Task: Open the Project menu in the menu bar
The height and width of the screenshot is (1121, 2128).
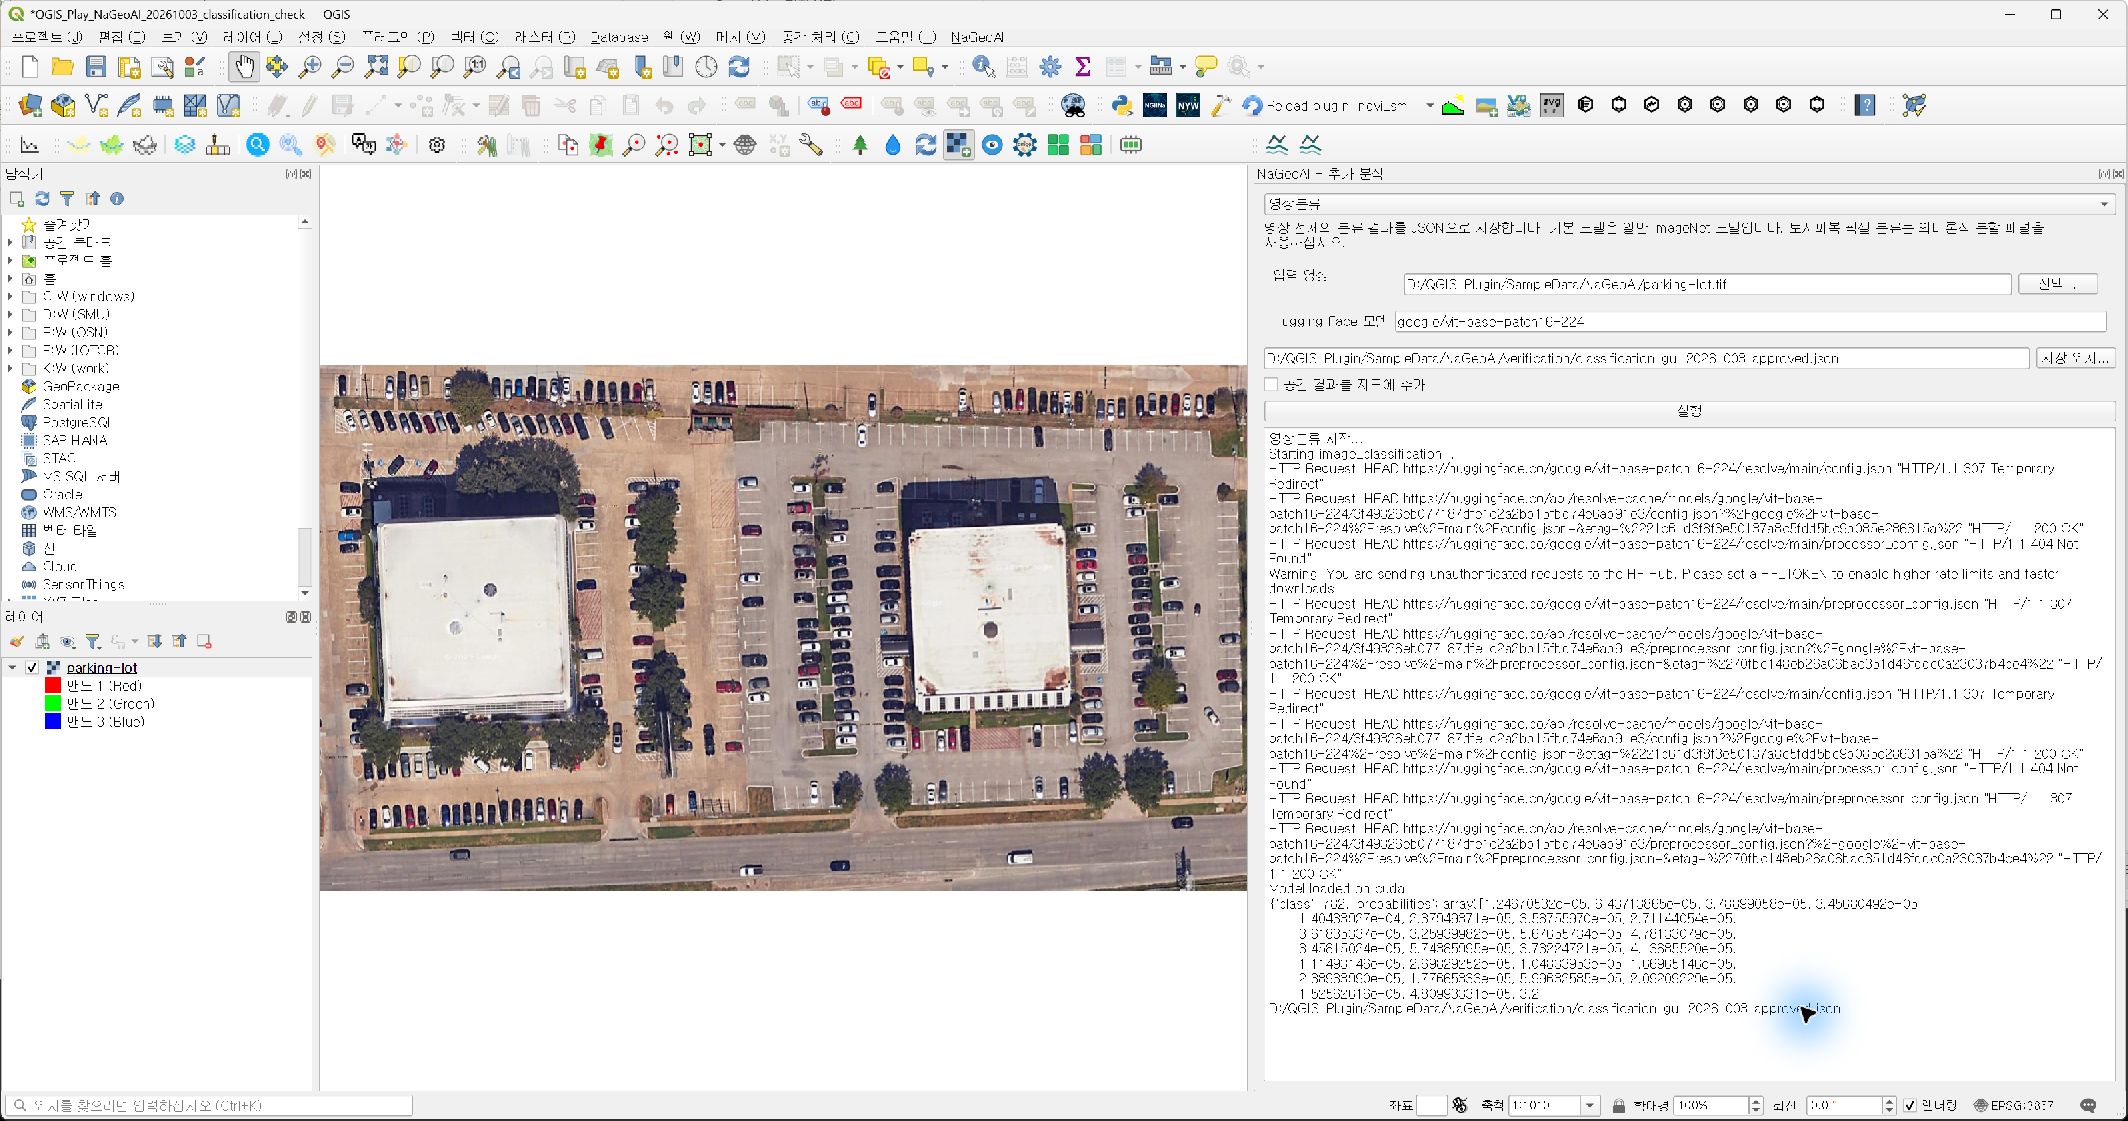Action: tap(46, 37)
